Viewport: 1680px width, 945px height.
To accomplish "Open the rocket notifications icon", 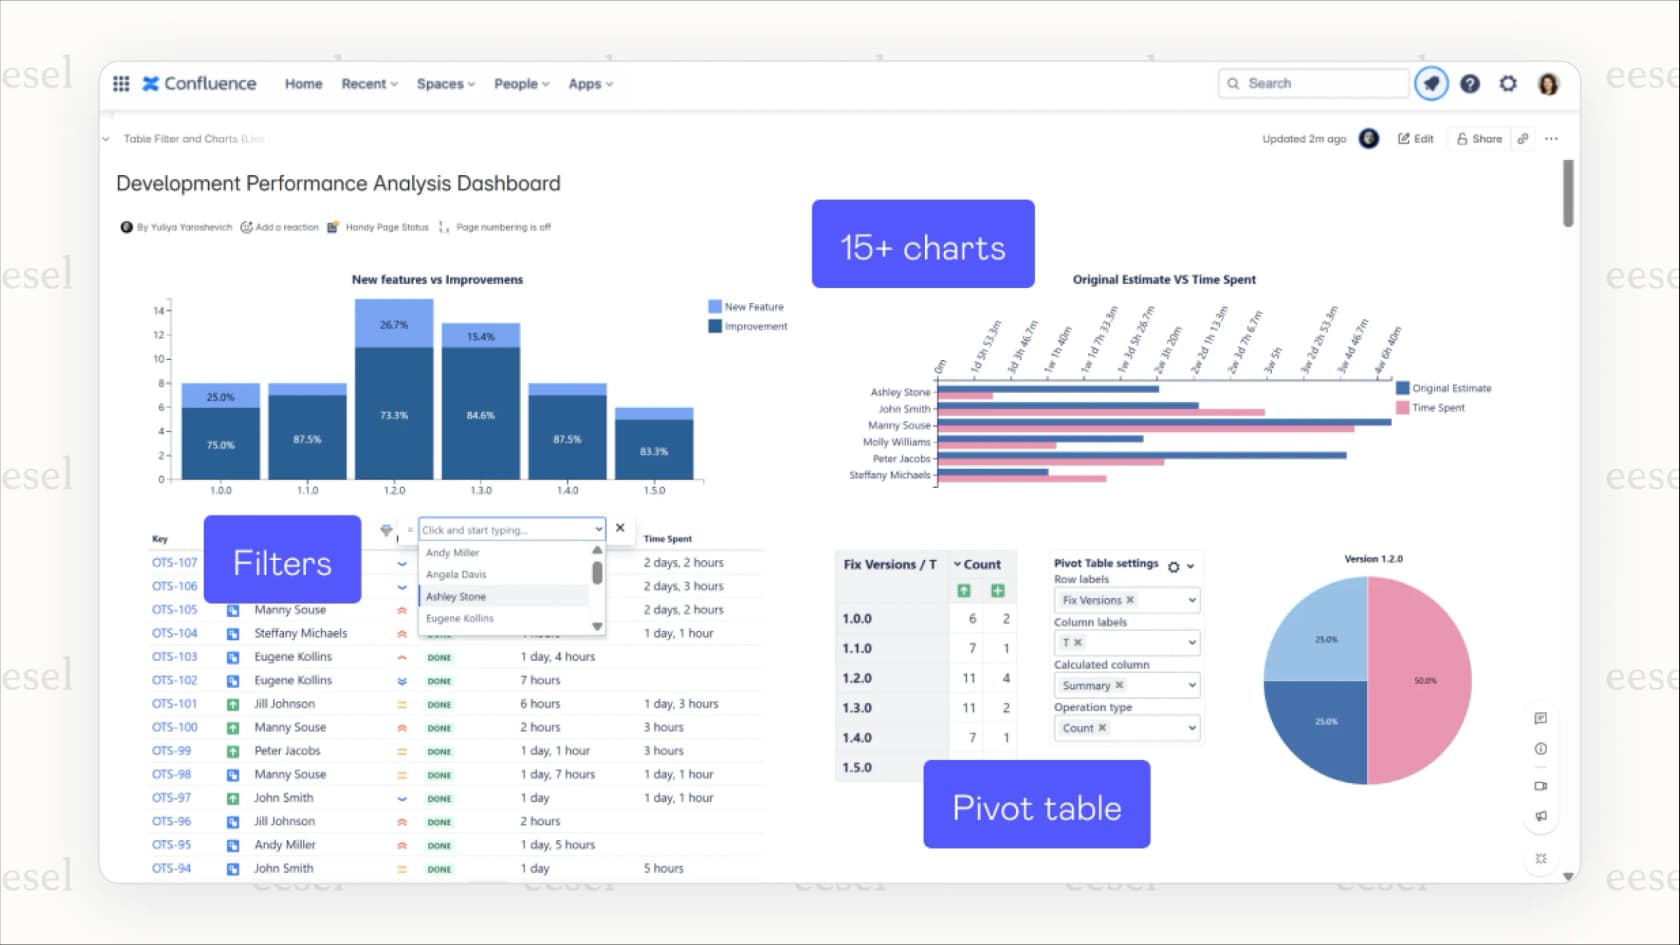I will tap(1431, 84).
